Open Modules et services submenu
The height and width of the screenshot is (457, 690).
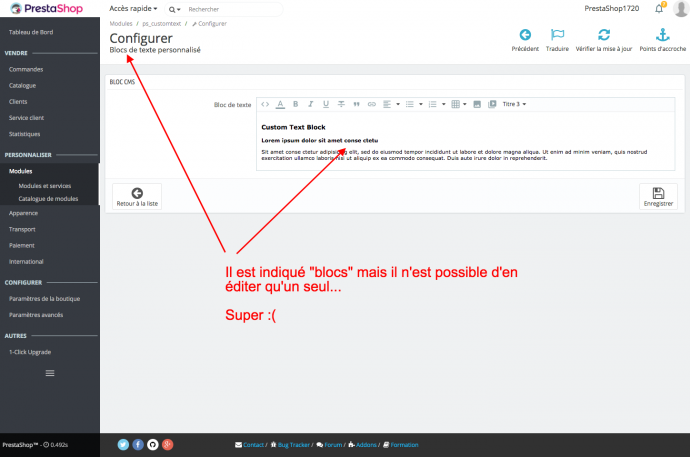(x=44, y=186)
